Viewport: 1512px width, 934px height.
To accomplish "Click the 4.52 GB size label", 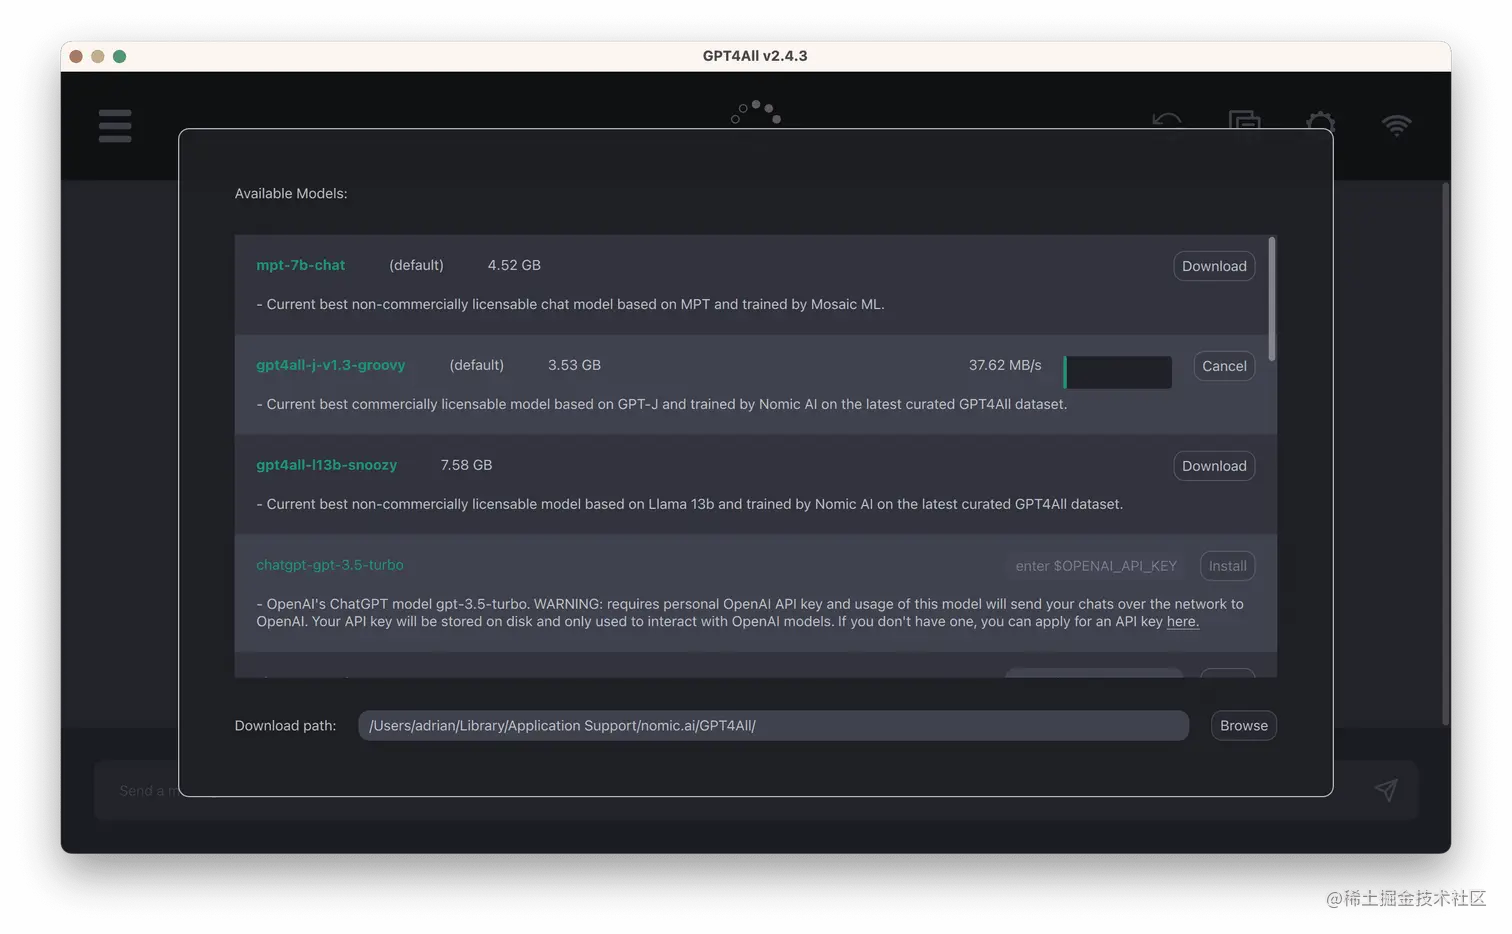I will [x=514, y=265].
